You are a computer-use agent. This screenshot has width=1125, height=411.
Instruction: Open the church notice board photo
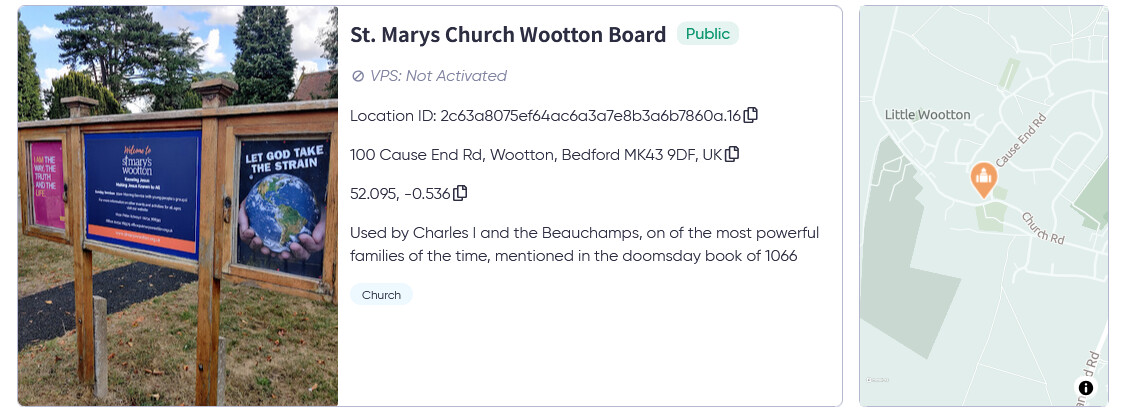[x=178, y=206]
